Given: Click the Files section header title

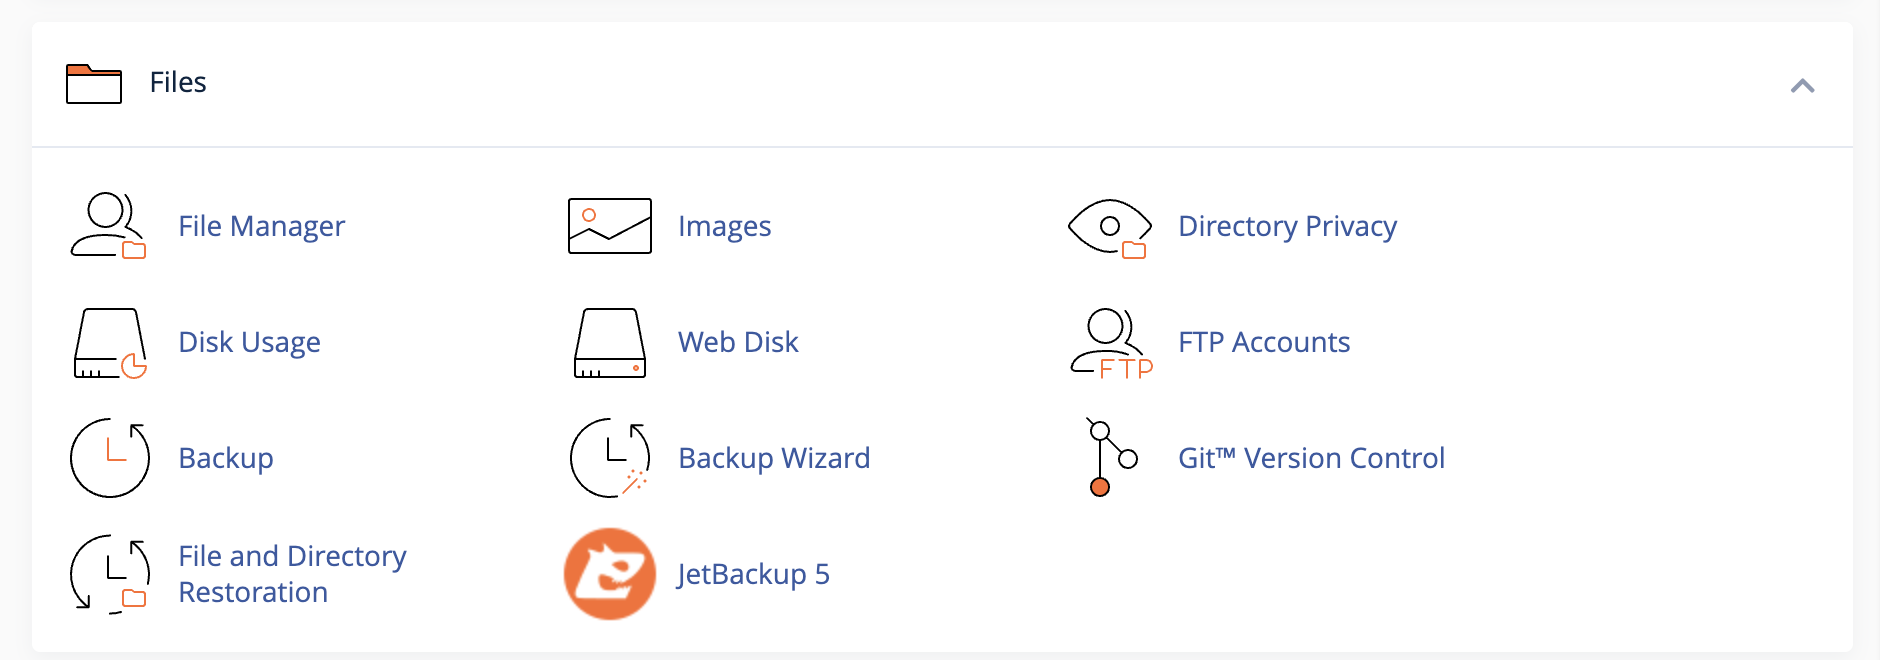Looking at the screenshot, I should tap(178, 82).
